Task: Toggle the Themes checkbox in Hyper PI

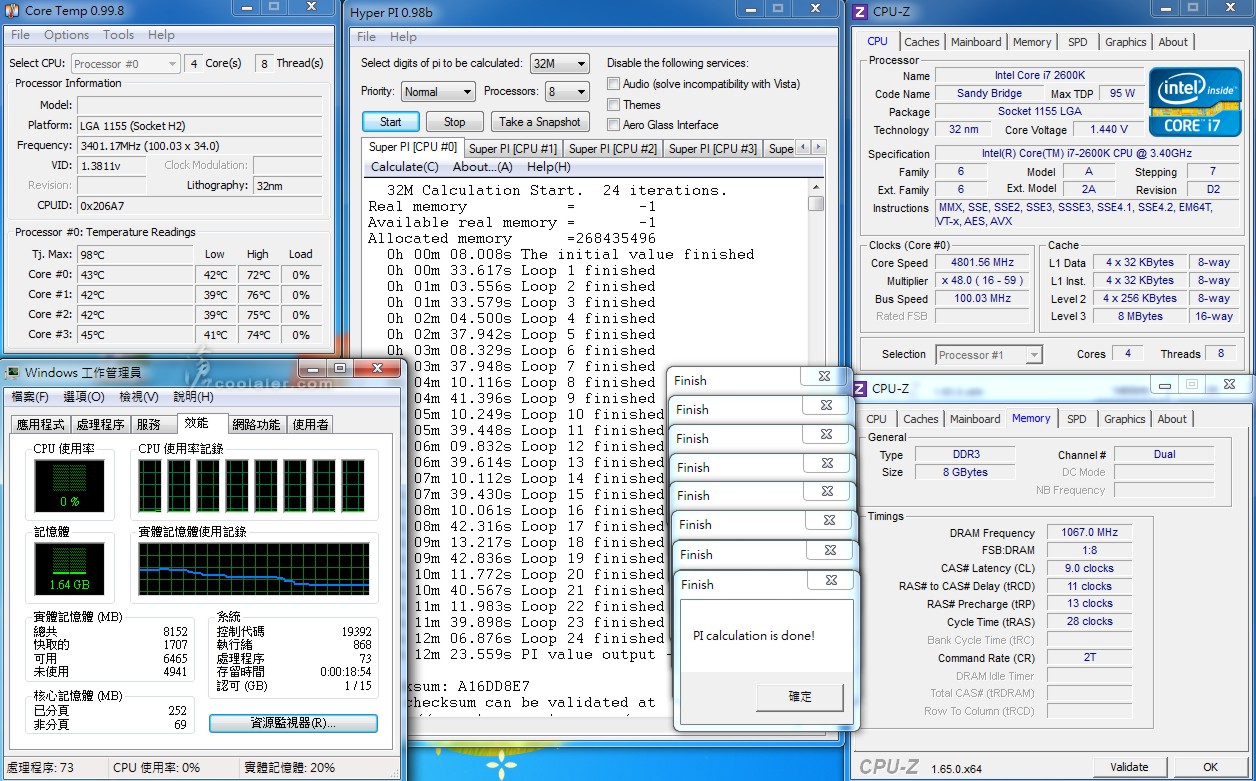Action: click(614, 104)
